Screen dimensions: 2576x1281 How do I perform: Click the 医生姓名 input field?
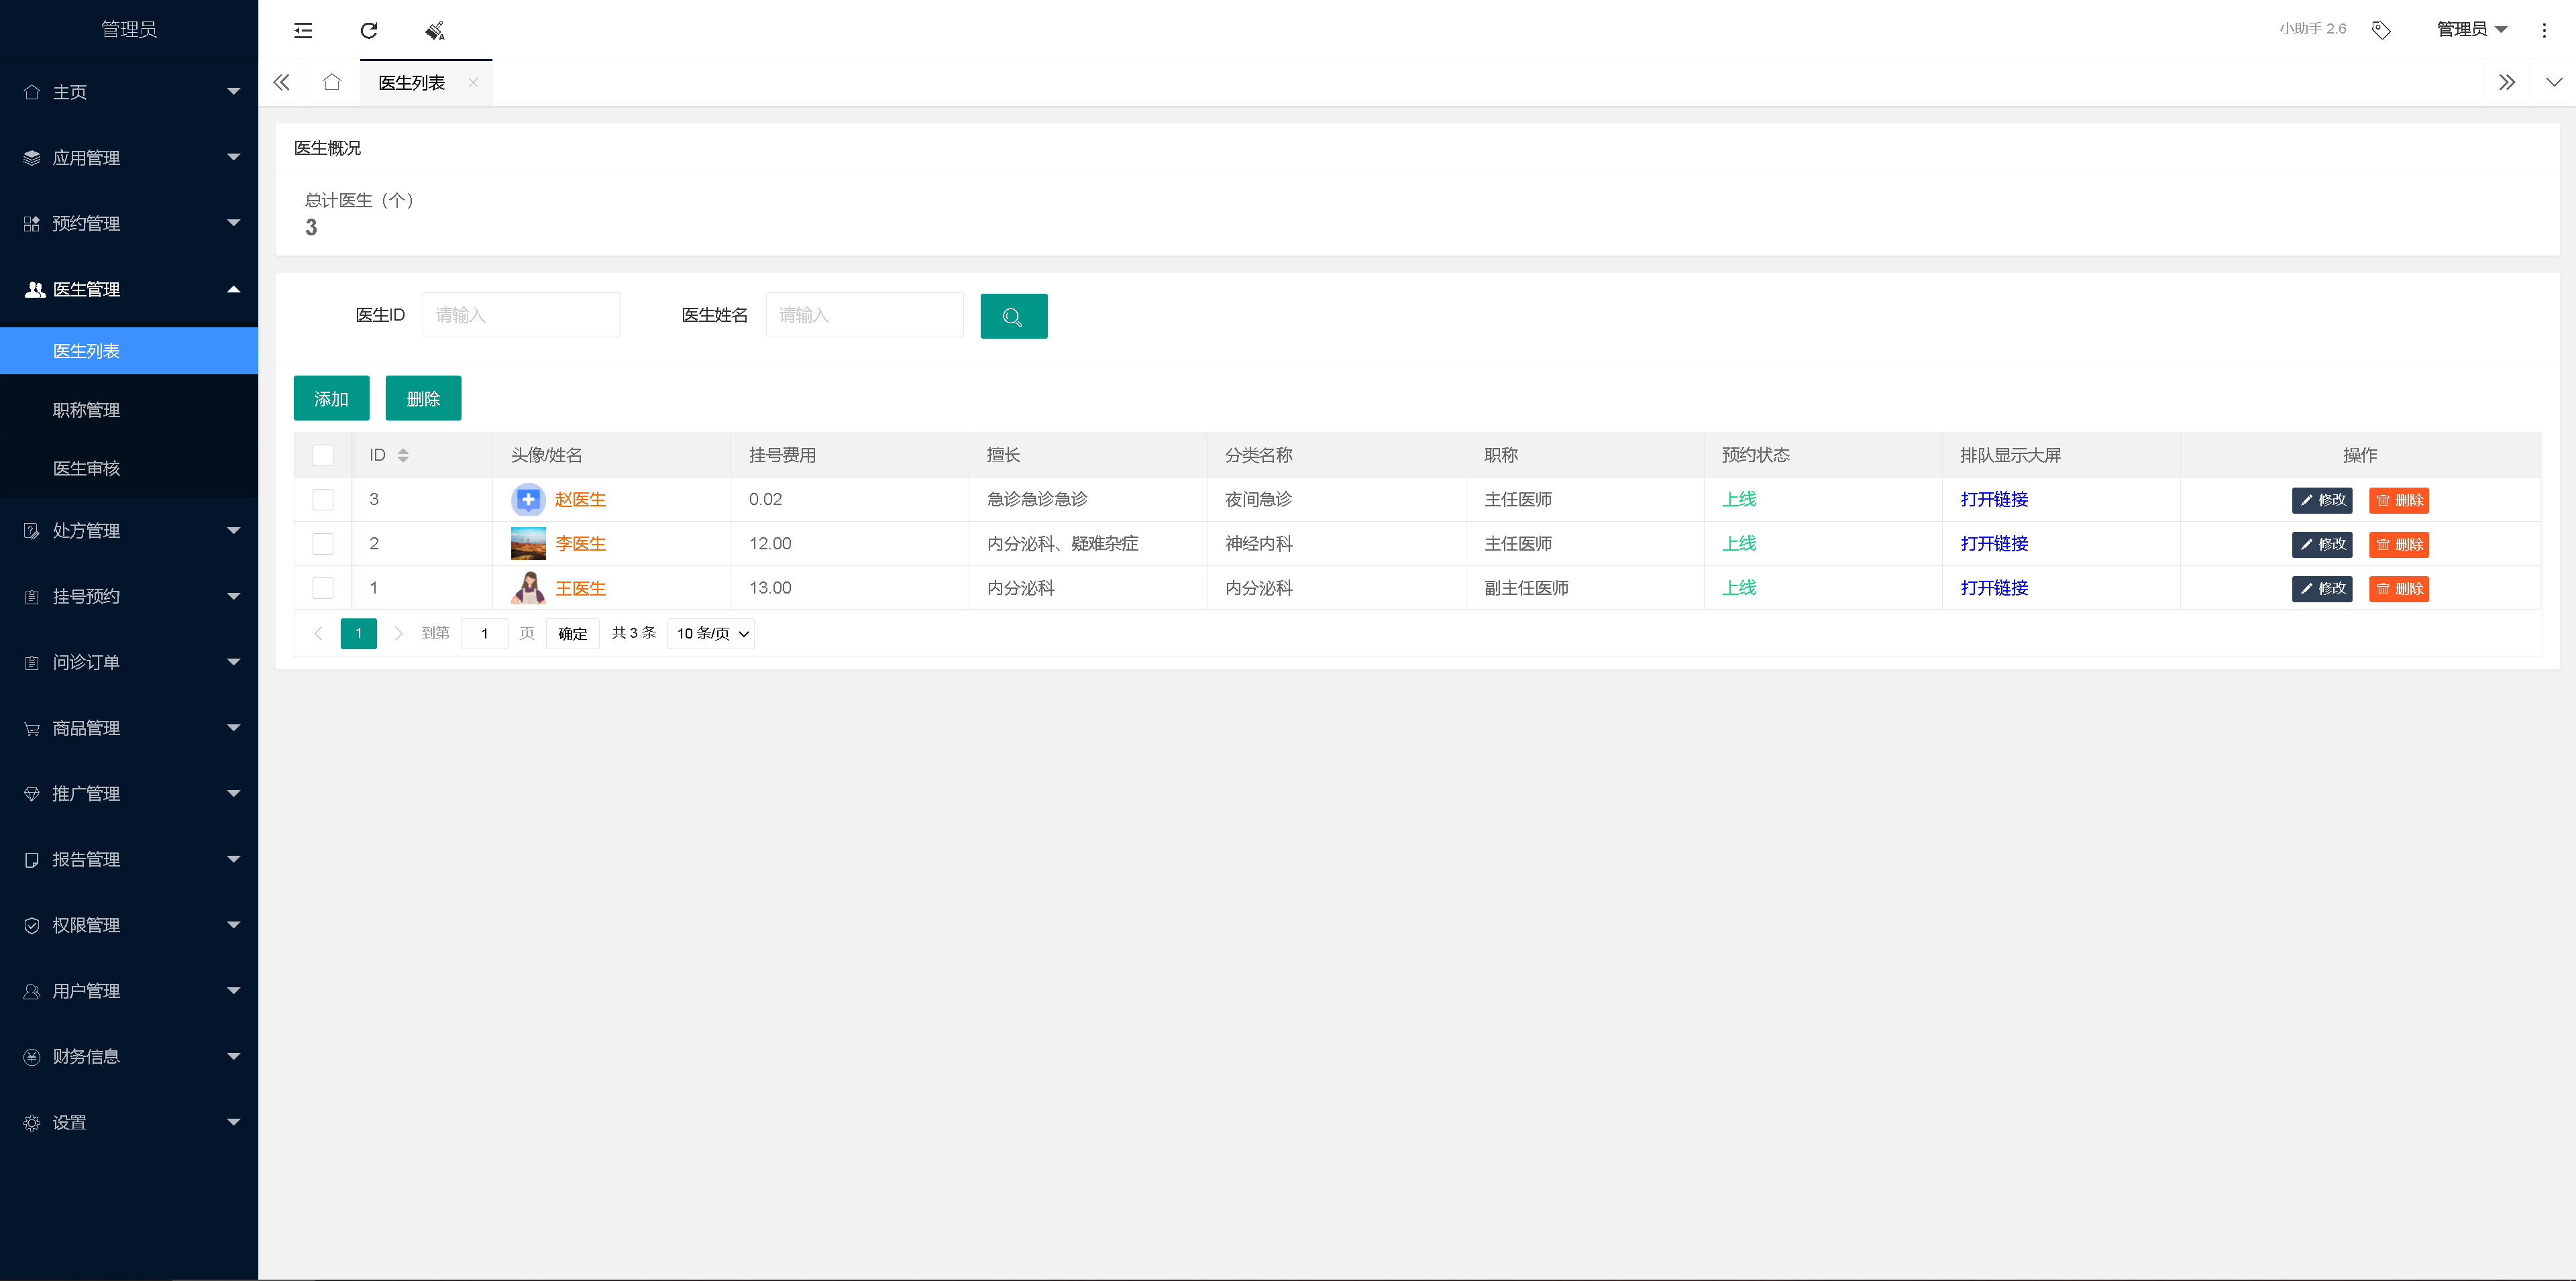click(864, 315)
